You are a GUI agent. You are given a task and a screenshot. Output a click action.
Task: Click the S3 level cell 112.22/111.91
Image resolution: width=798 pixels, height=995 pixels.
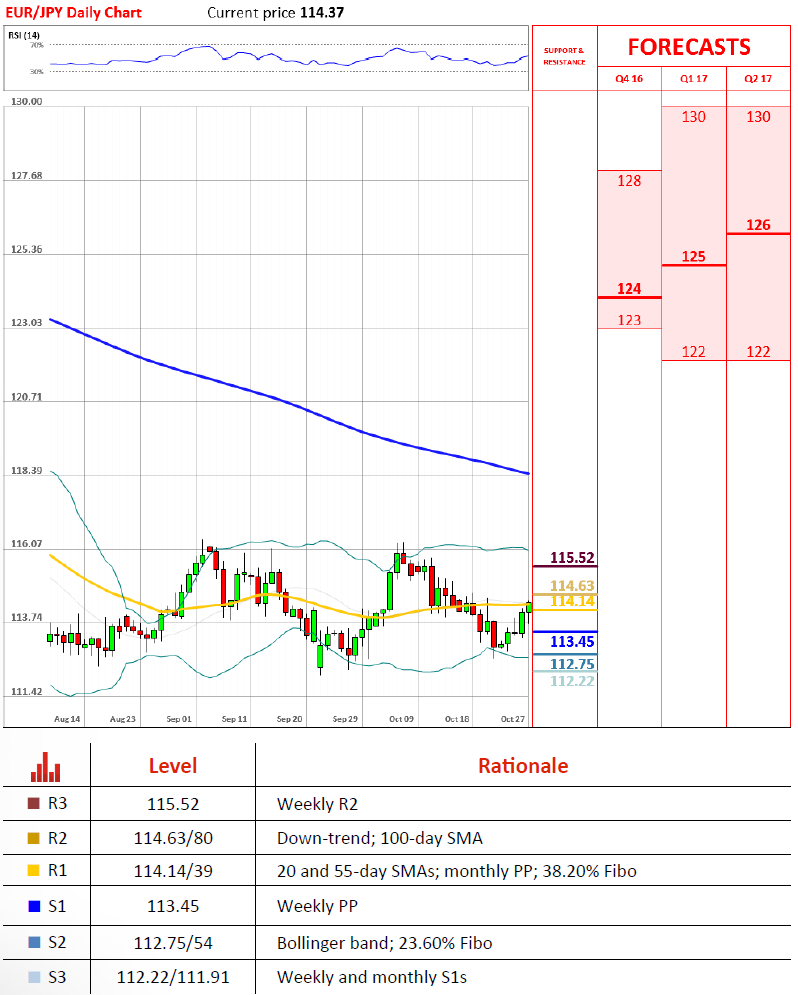click(173, 977)
